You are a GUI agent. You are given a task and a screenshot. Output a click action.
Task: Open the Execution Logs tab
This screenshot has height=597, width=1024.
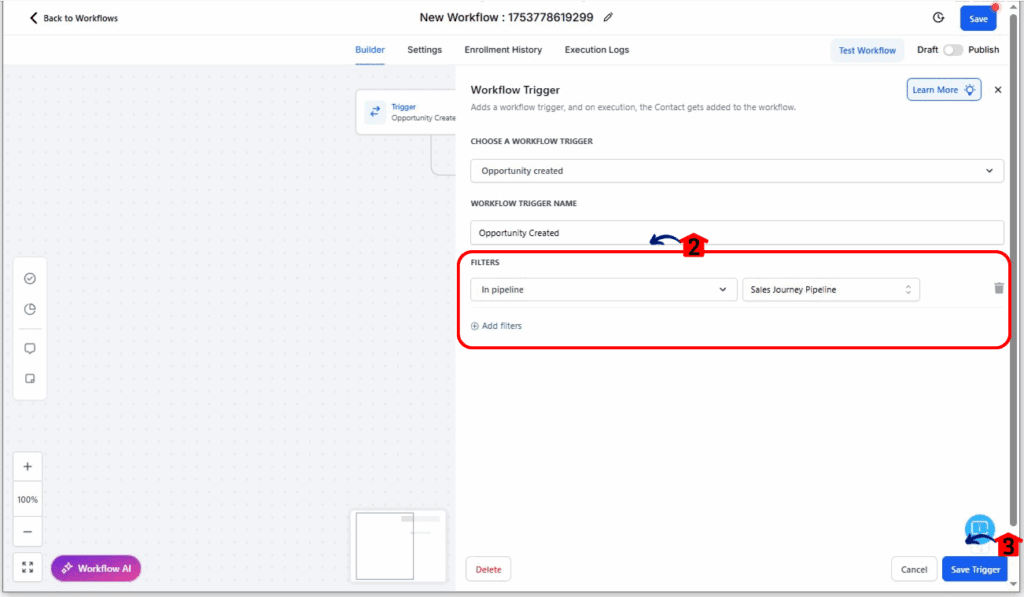(x=596, y=50)
